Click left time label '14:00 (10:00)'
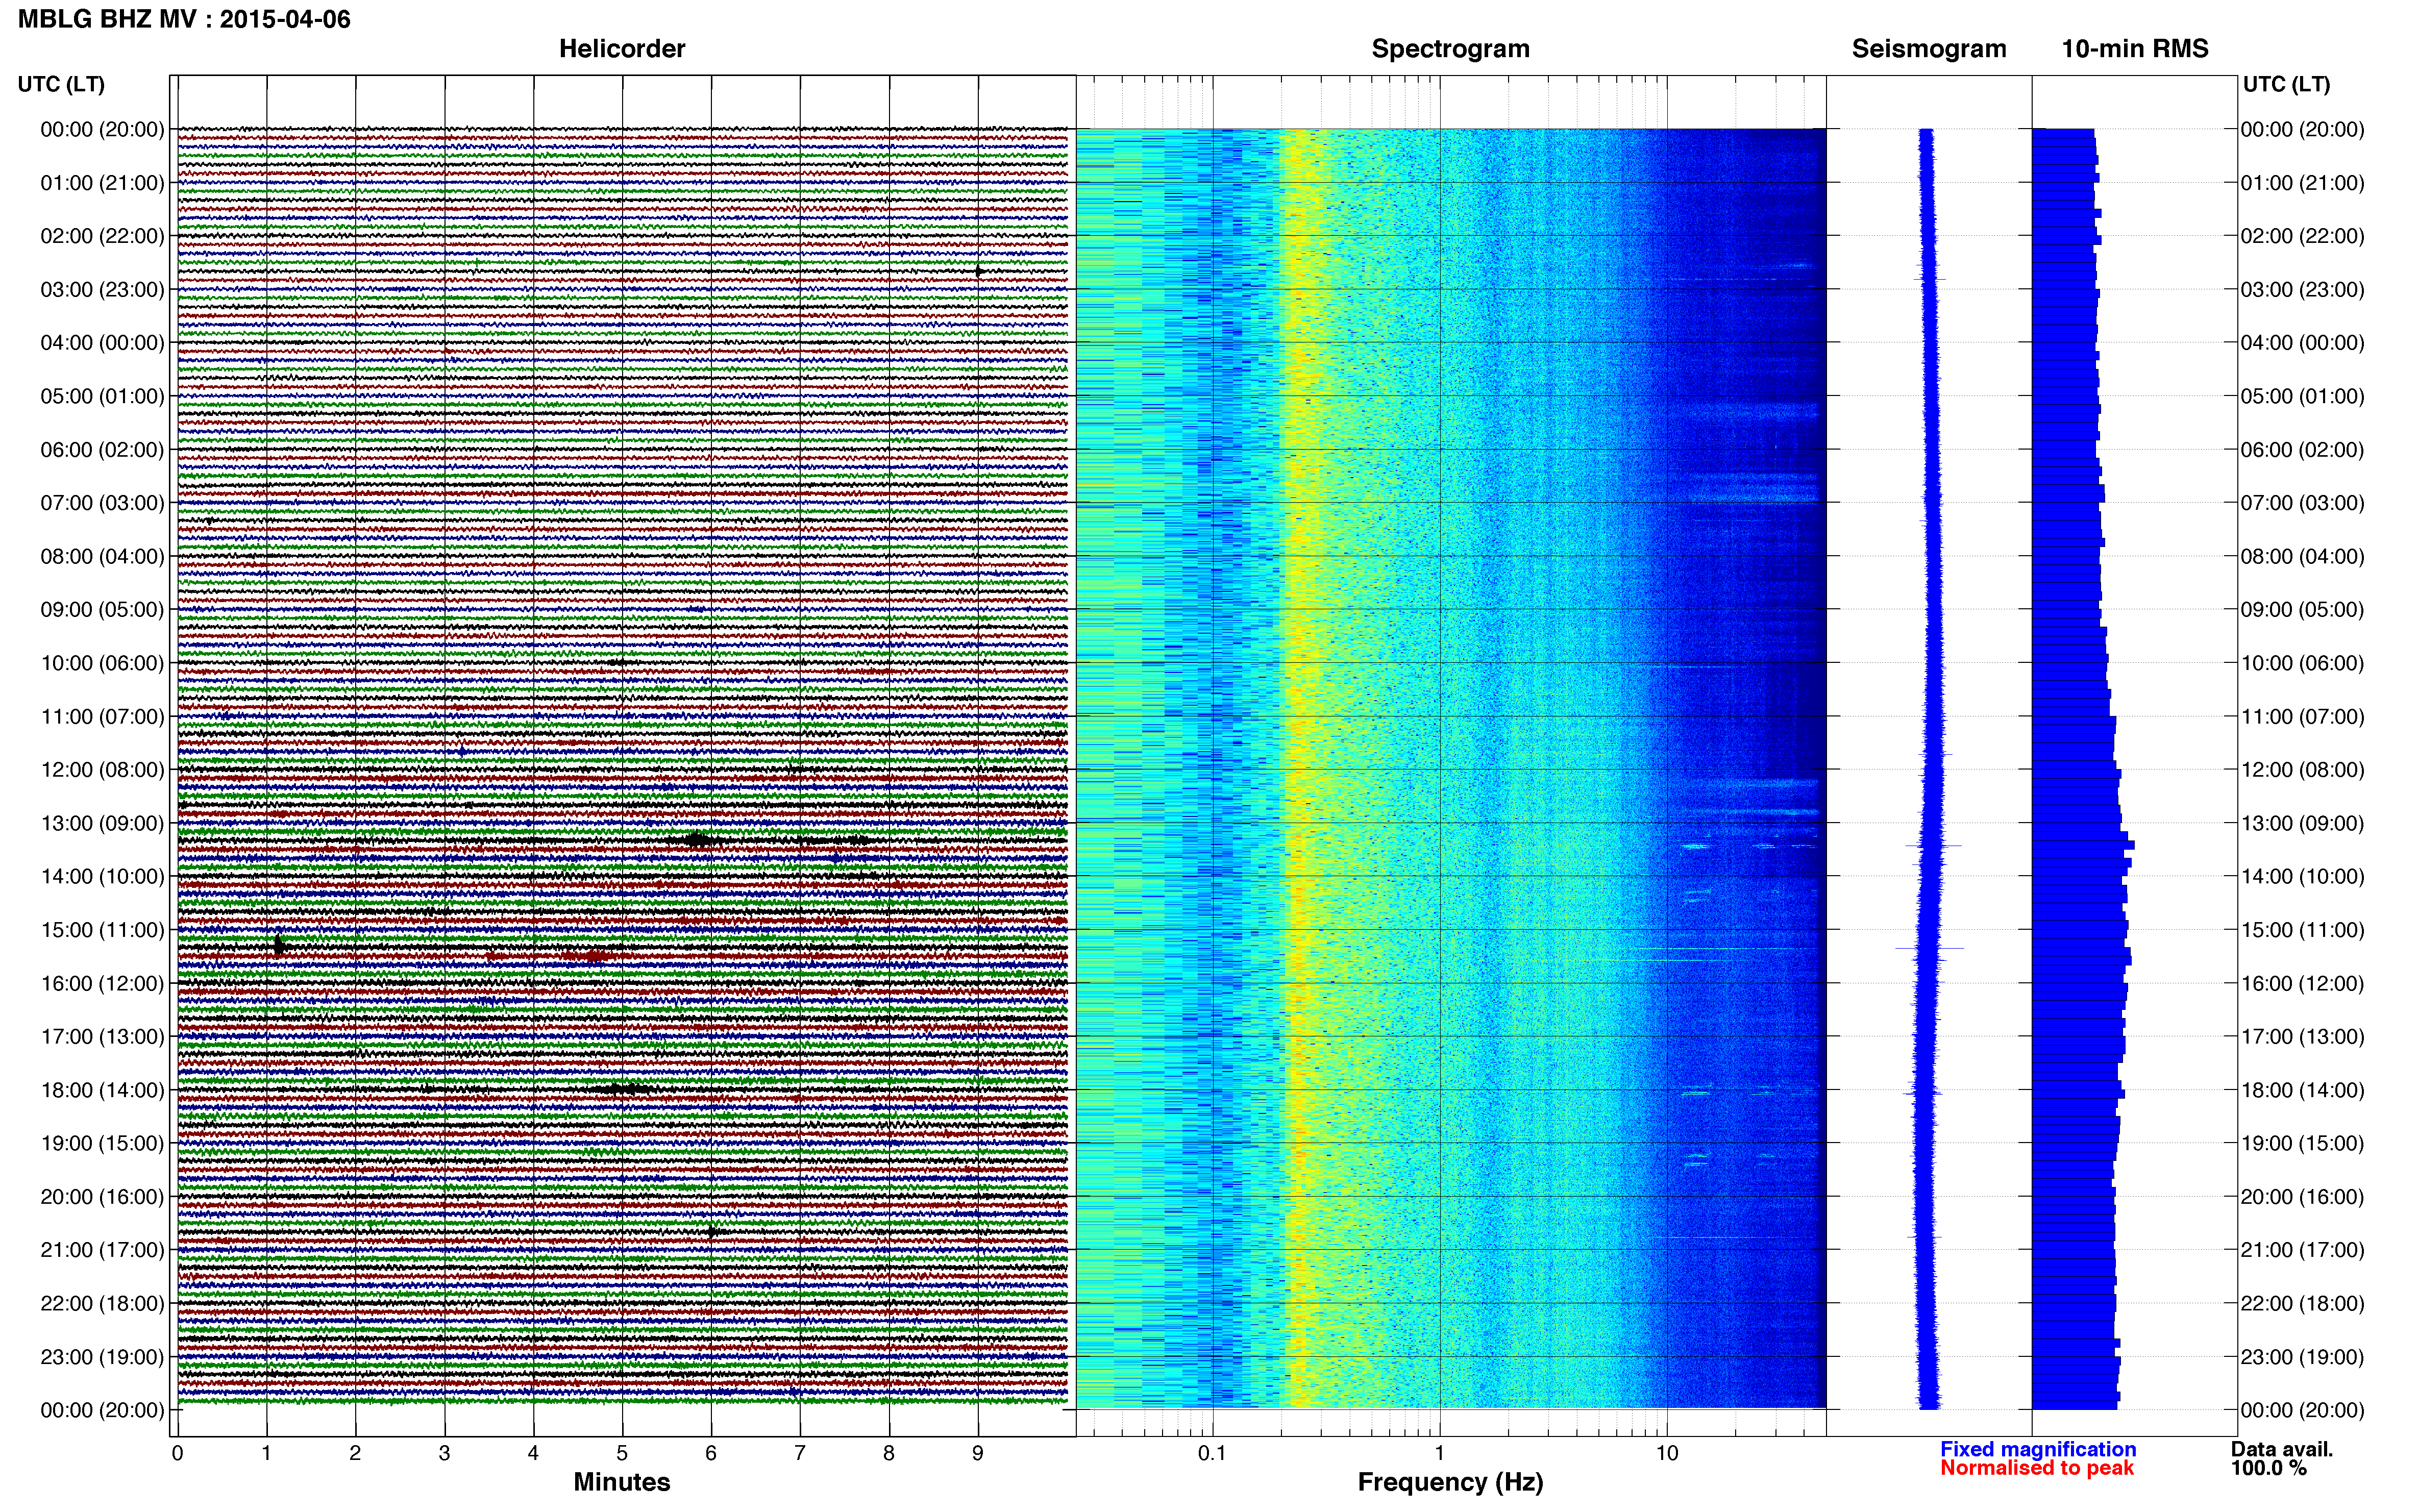Viewport: 2419px width, 1512px height. pyautogui.click(x=102, y=877)
